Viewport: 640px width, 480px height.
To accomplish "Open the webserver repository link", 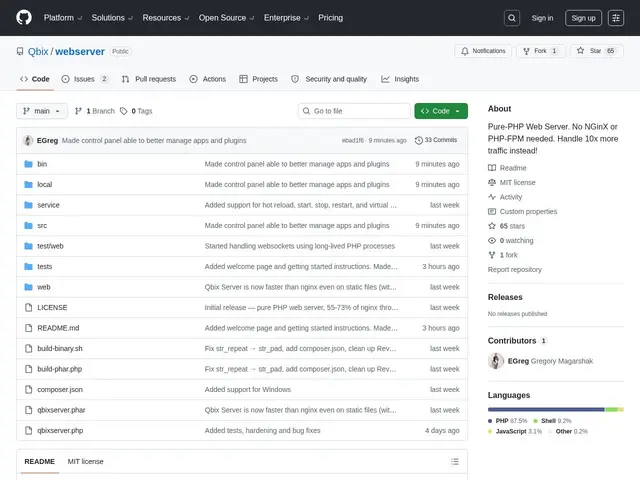I will coord(80,51).
